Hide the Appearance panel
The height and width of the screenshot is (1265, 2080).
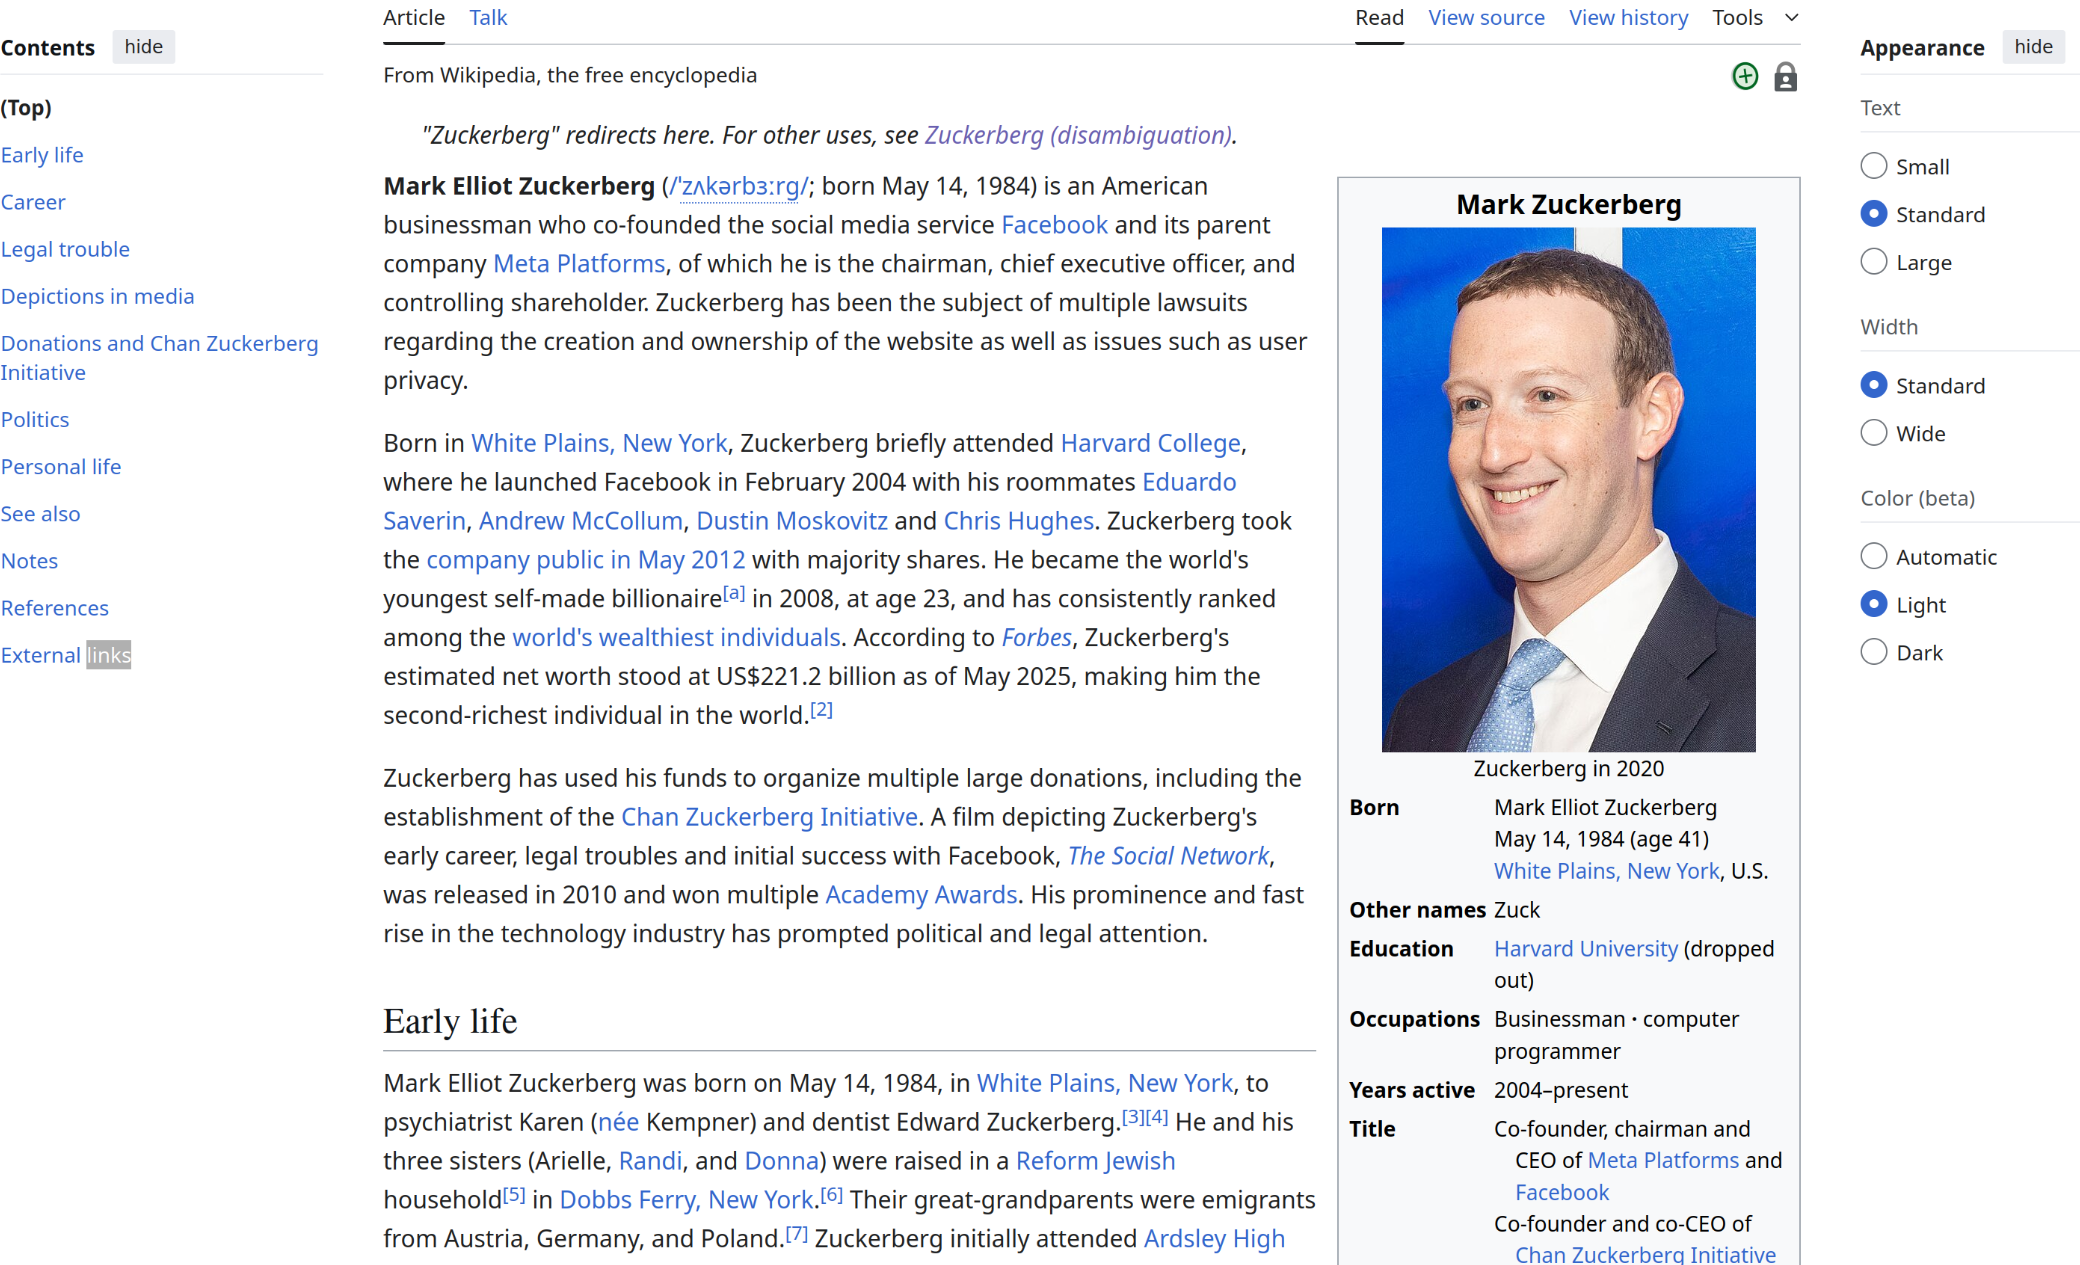pyautogui.click(x=2033, y=47)
